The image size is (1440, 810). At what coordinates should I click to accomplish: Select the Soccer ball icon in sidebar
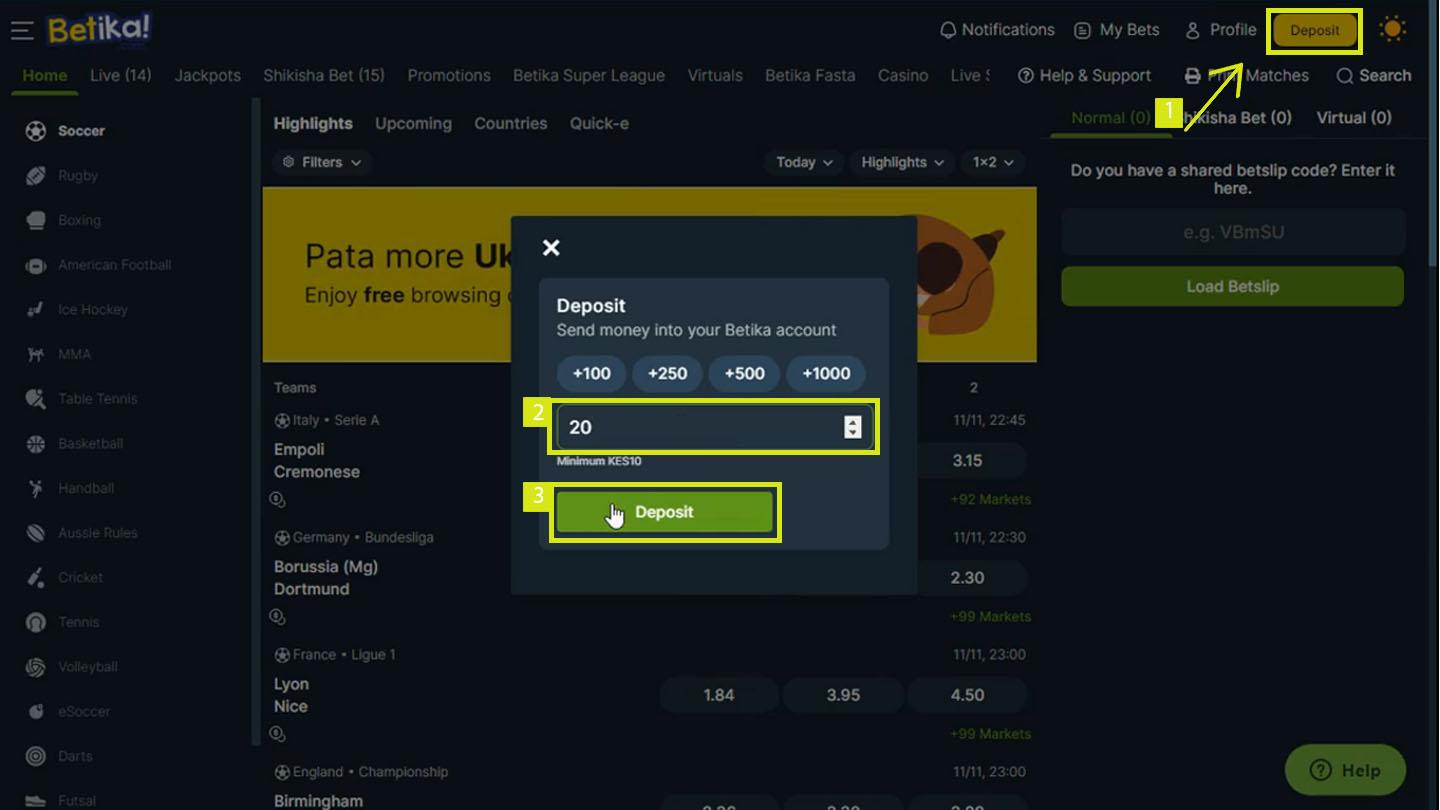36,131
